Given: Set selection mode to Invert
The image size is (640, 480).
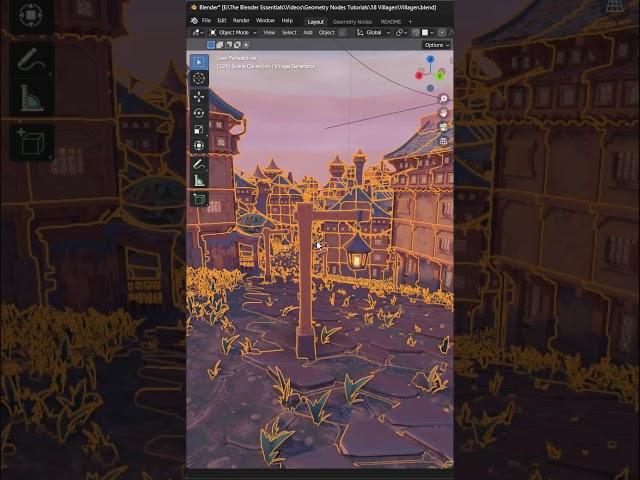Looking at the screenshot, I should 237,45.
